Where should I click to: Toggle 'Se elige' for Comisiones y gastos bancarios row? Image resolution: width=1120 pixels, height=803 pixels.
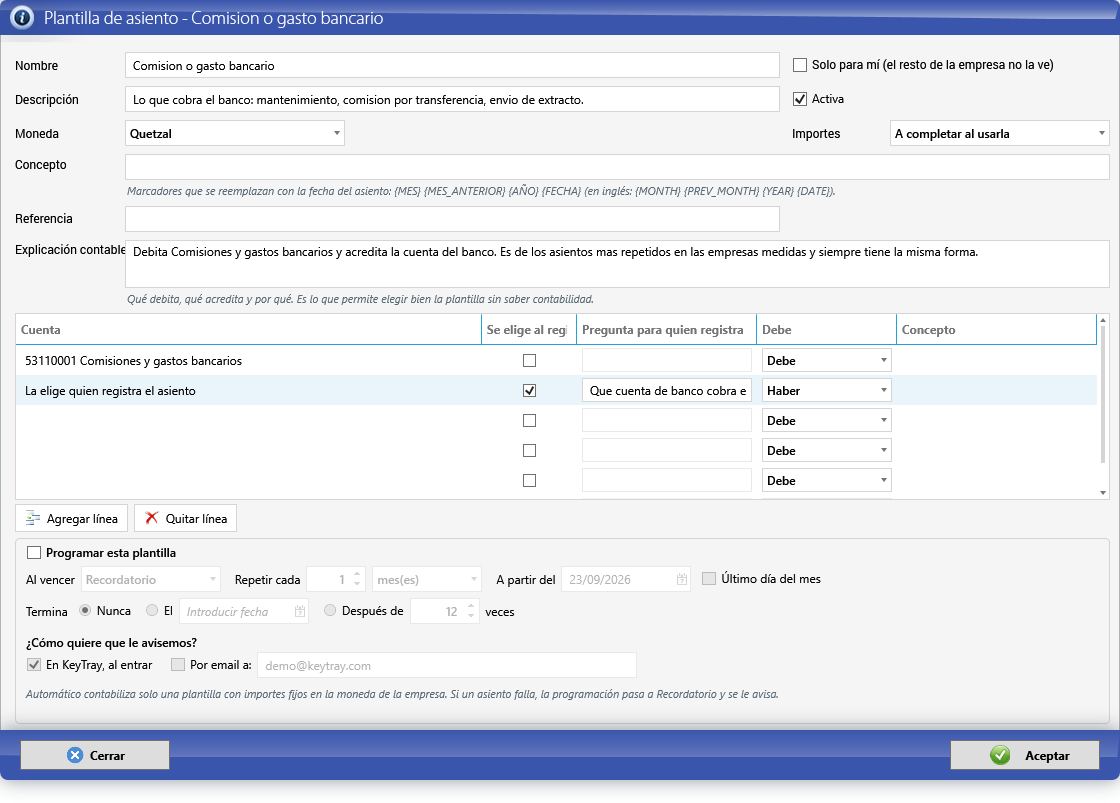[529, 361]
